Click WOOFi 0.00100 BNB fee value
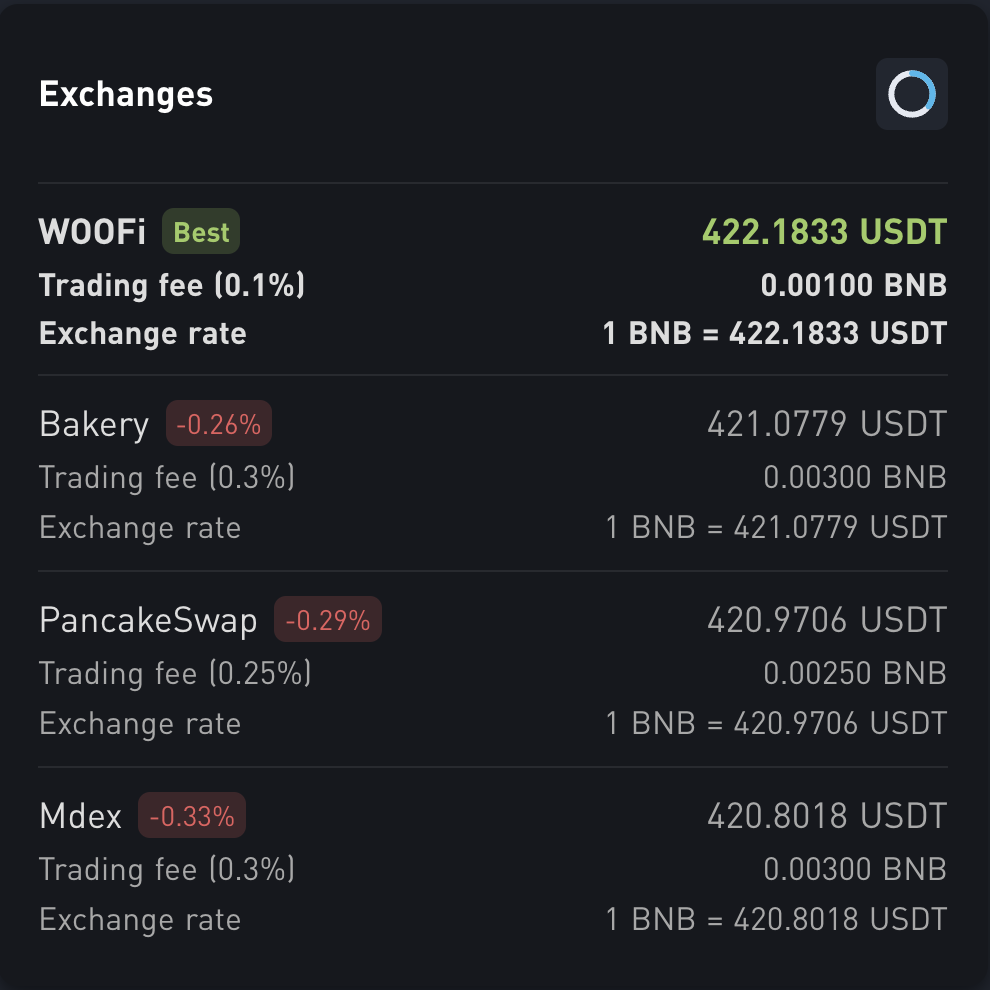The height and width of the screenshot is (990, 990). click(x=854, y=285)
